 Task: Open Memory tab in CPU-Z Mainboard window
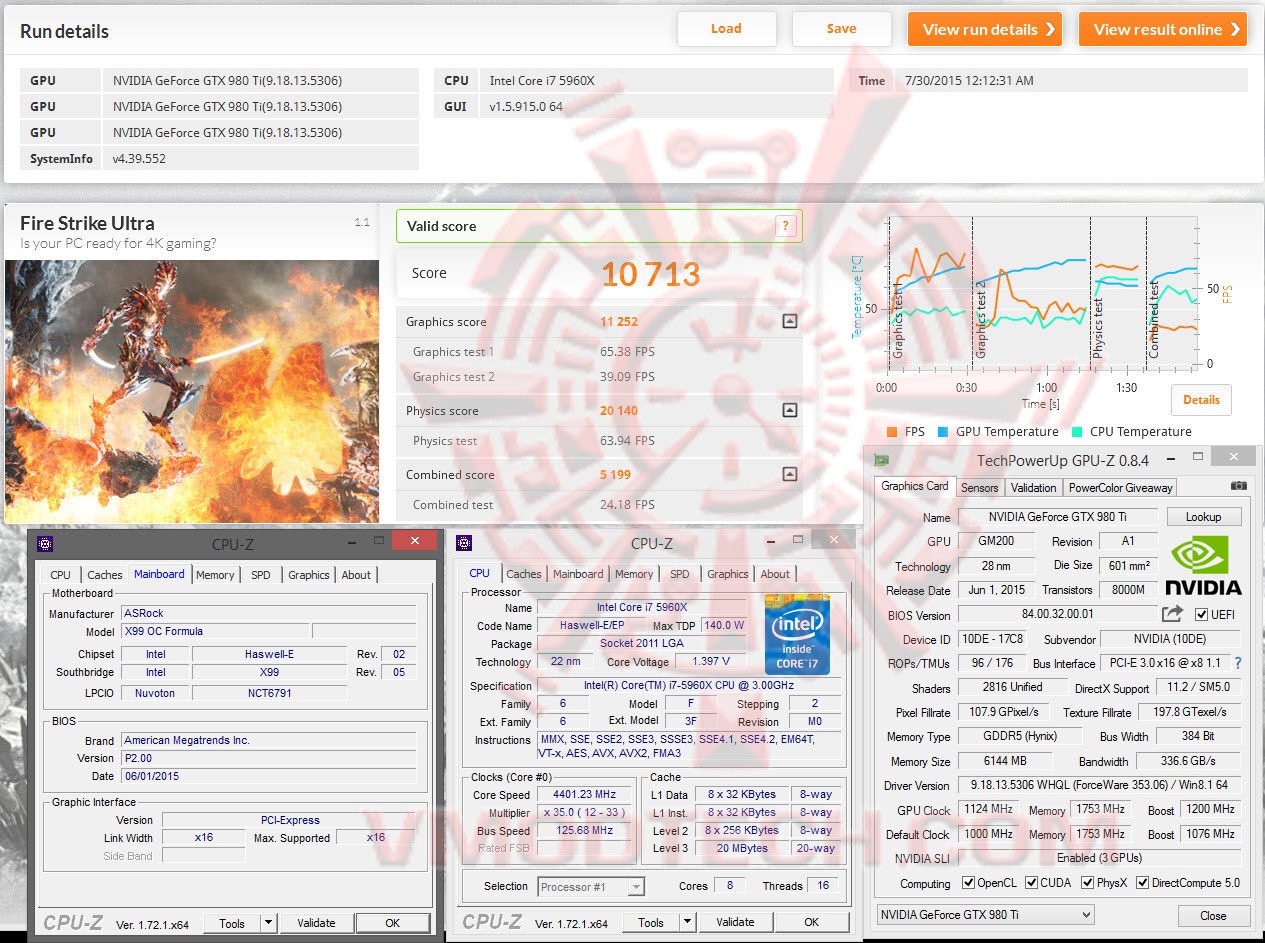click(215, 575)
